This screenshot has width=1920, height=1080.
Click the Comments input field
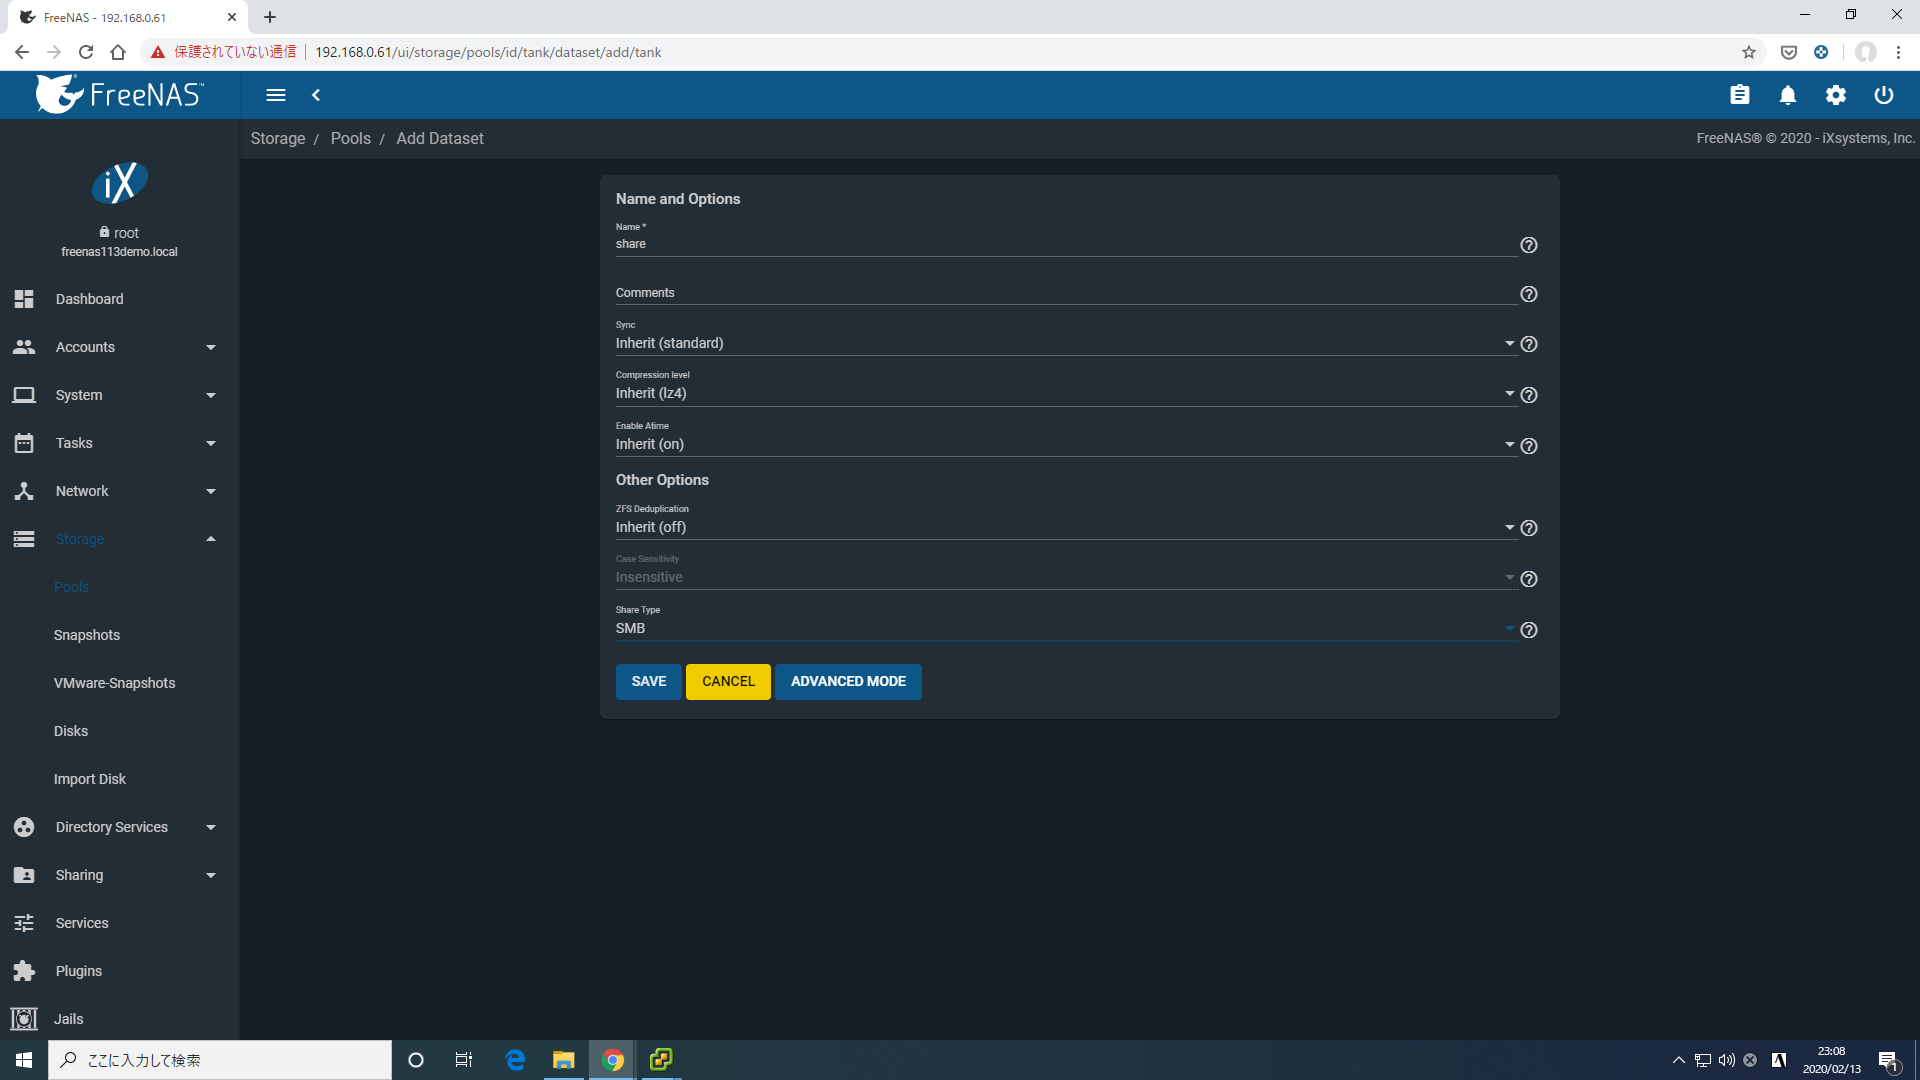pos(1065,293)
